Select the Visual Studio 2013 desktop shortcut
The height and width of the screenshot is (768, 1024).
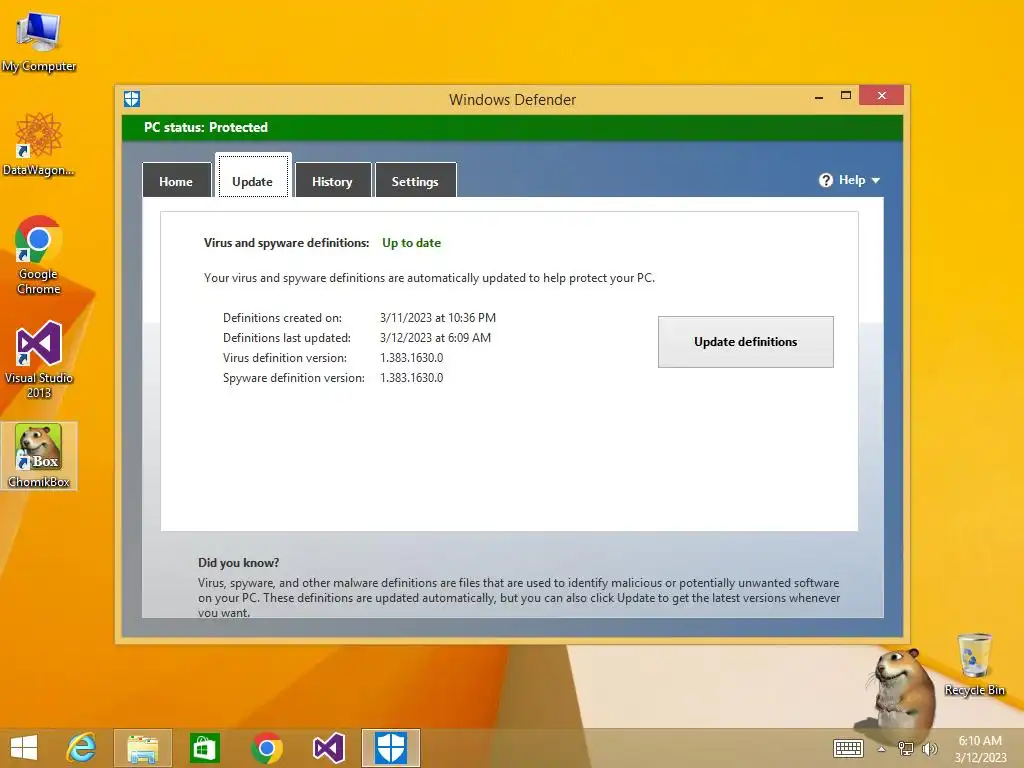point(39,359)
